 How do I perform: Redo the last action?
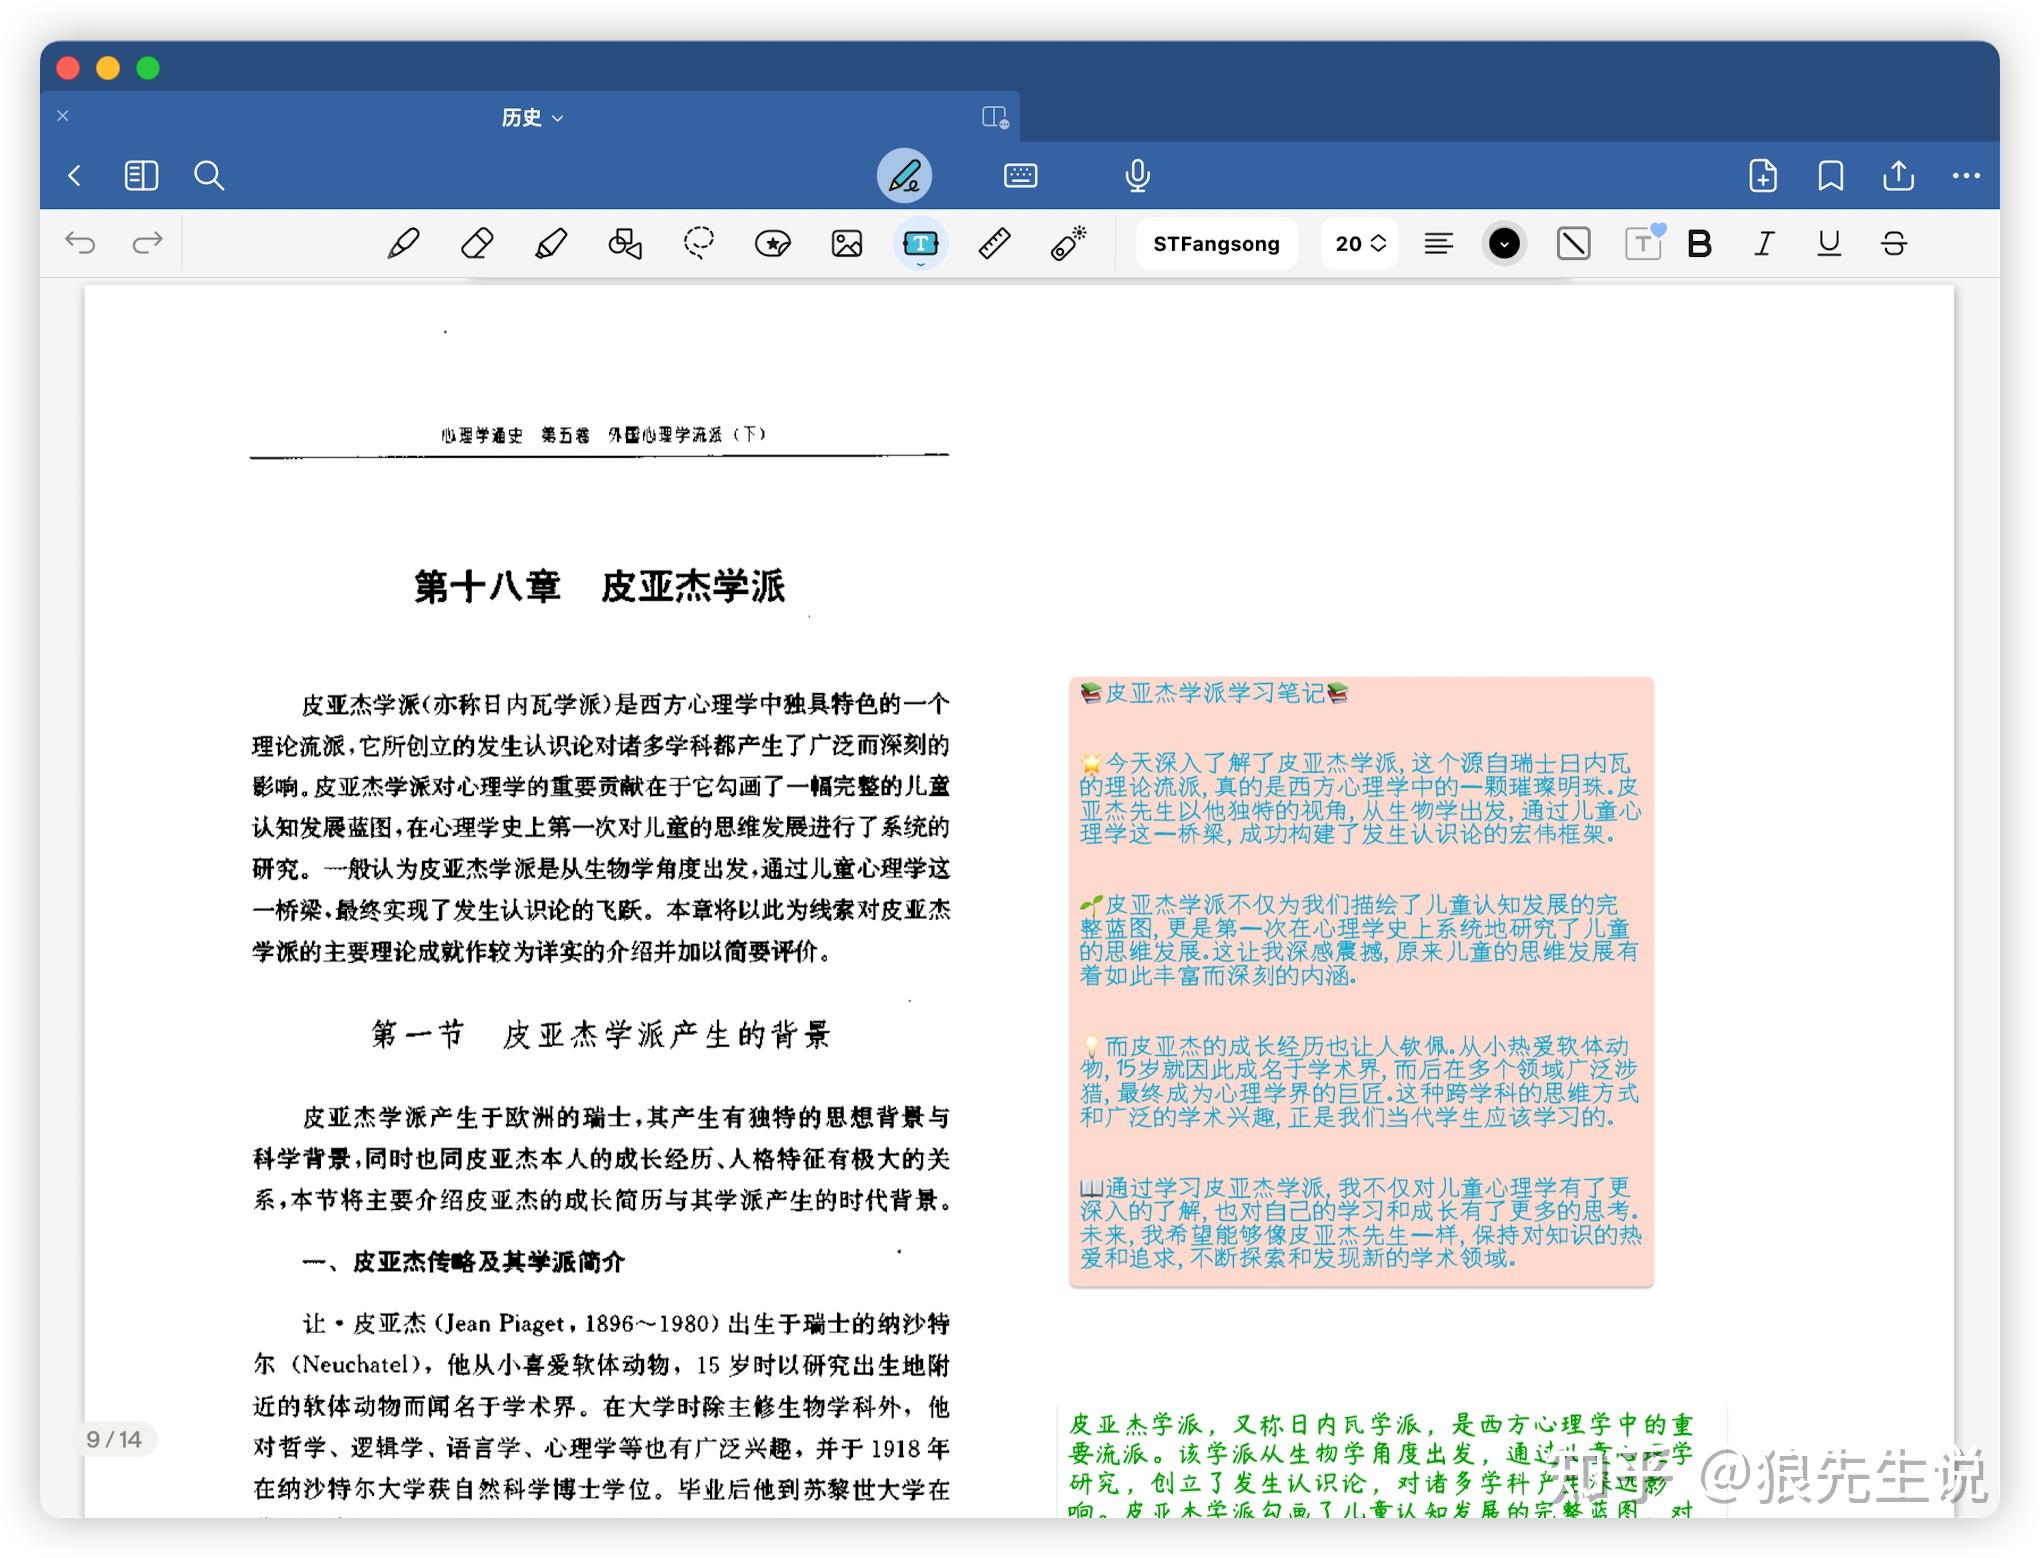147,243
